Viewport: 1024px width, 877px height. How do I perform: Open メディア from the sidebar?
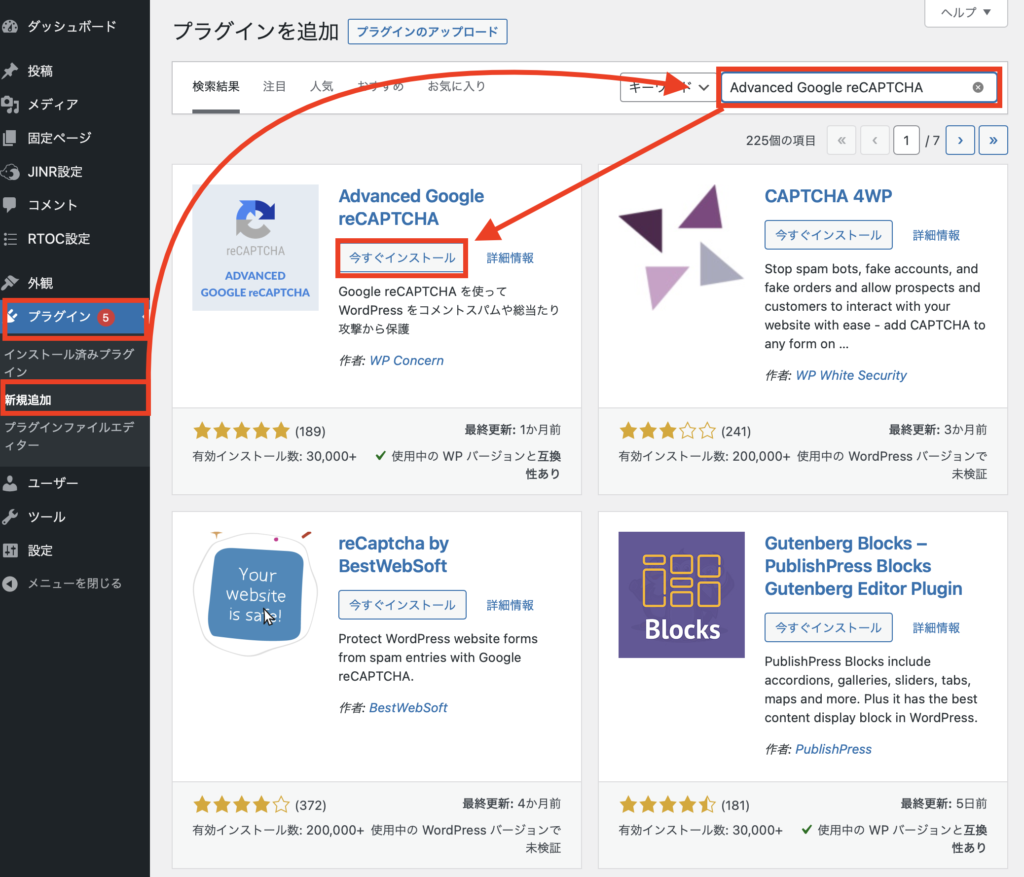(x=52, y=104)
